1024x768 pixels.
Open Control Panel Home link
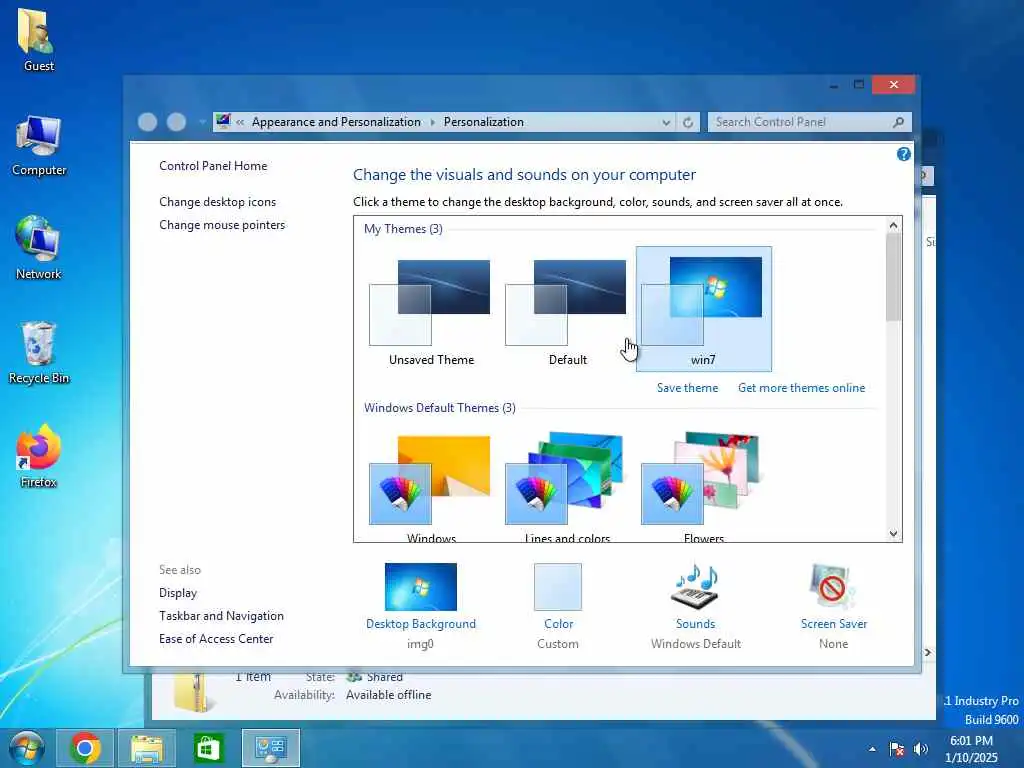click(213, 166)
